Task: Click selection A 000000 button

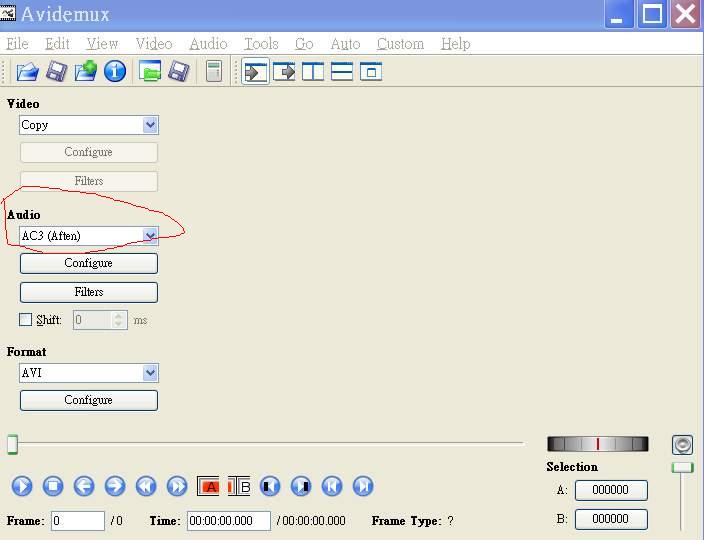Action: pyautogui.click(x=611, y=490)
